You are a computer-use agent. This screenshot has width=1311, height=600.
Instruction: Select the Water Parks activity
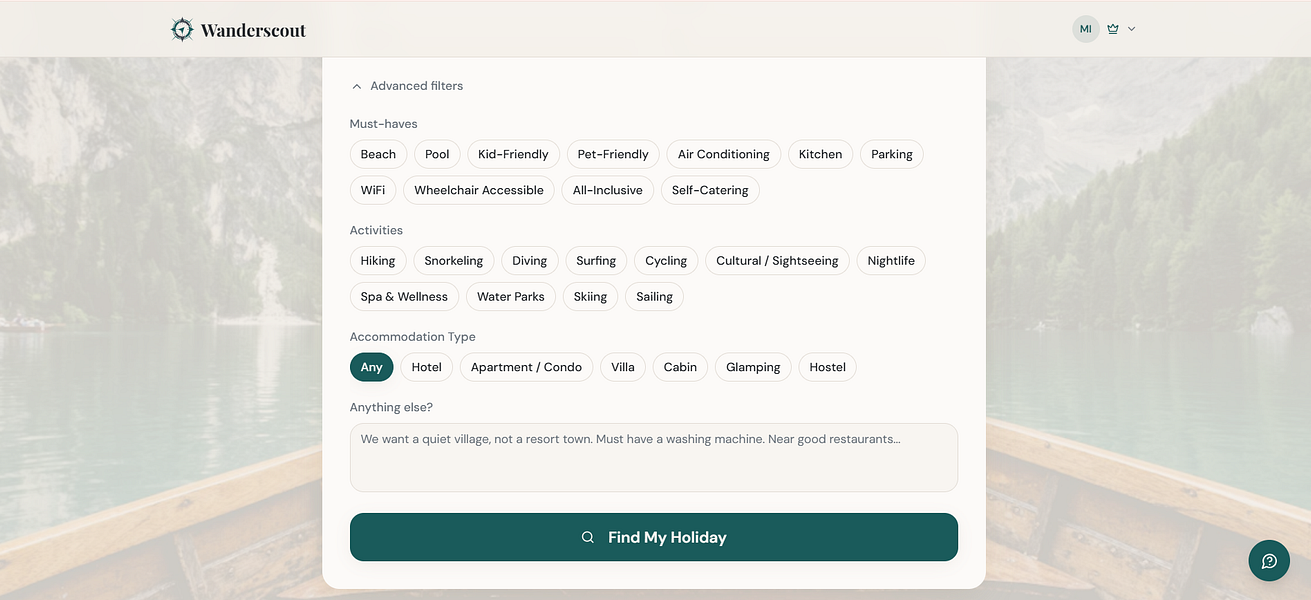(x=511, y=297)
